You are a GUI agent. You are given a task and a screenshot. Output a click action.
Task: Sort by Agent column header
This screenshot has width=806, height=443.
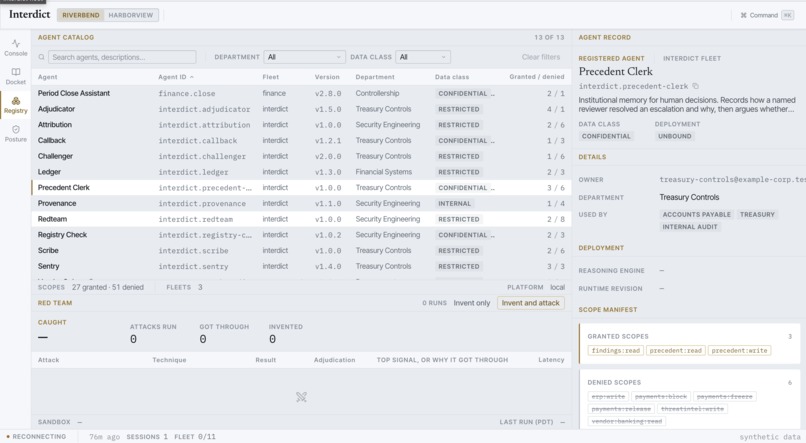47,77
